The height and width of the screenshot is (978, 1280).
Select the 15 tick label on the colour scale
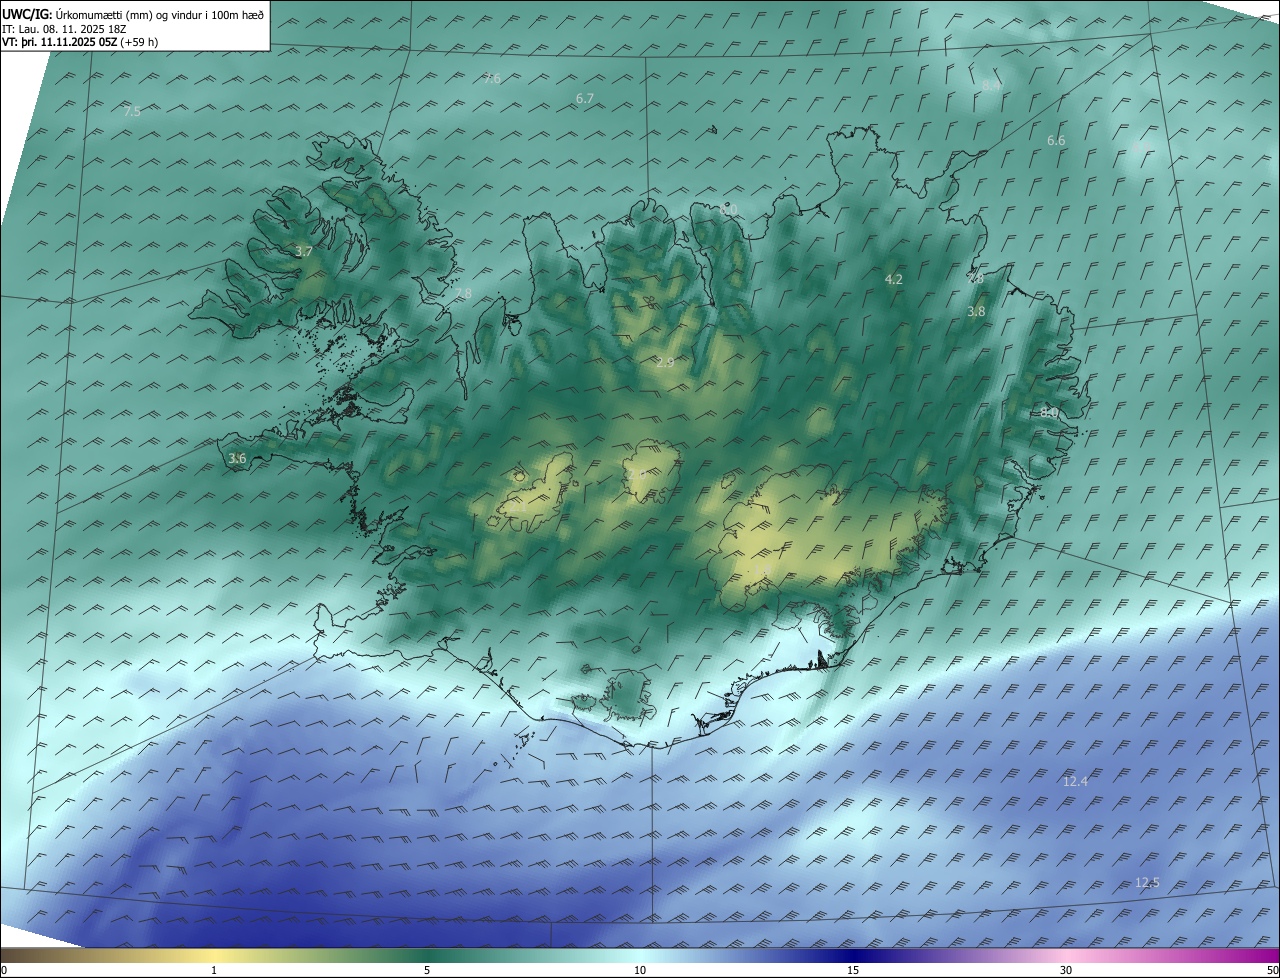[x=853, y=970]
